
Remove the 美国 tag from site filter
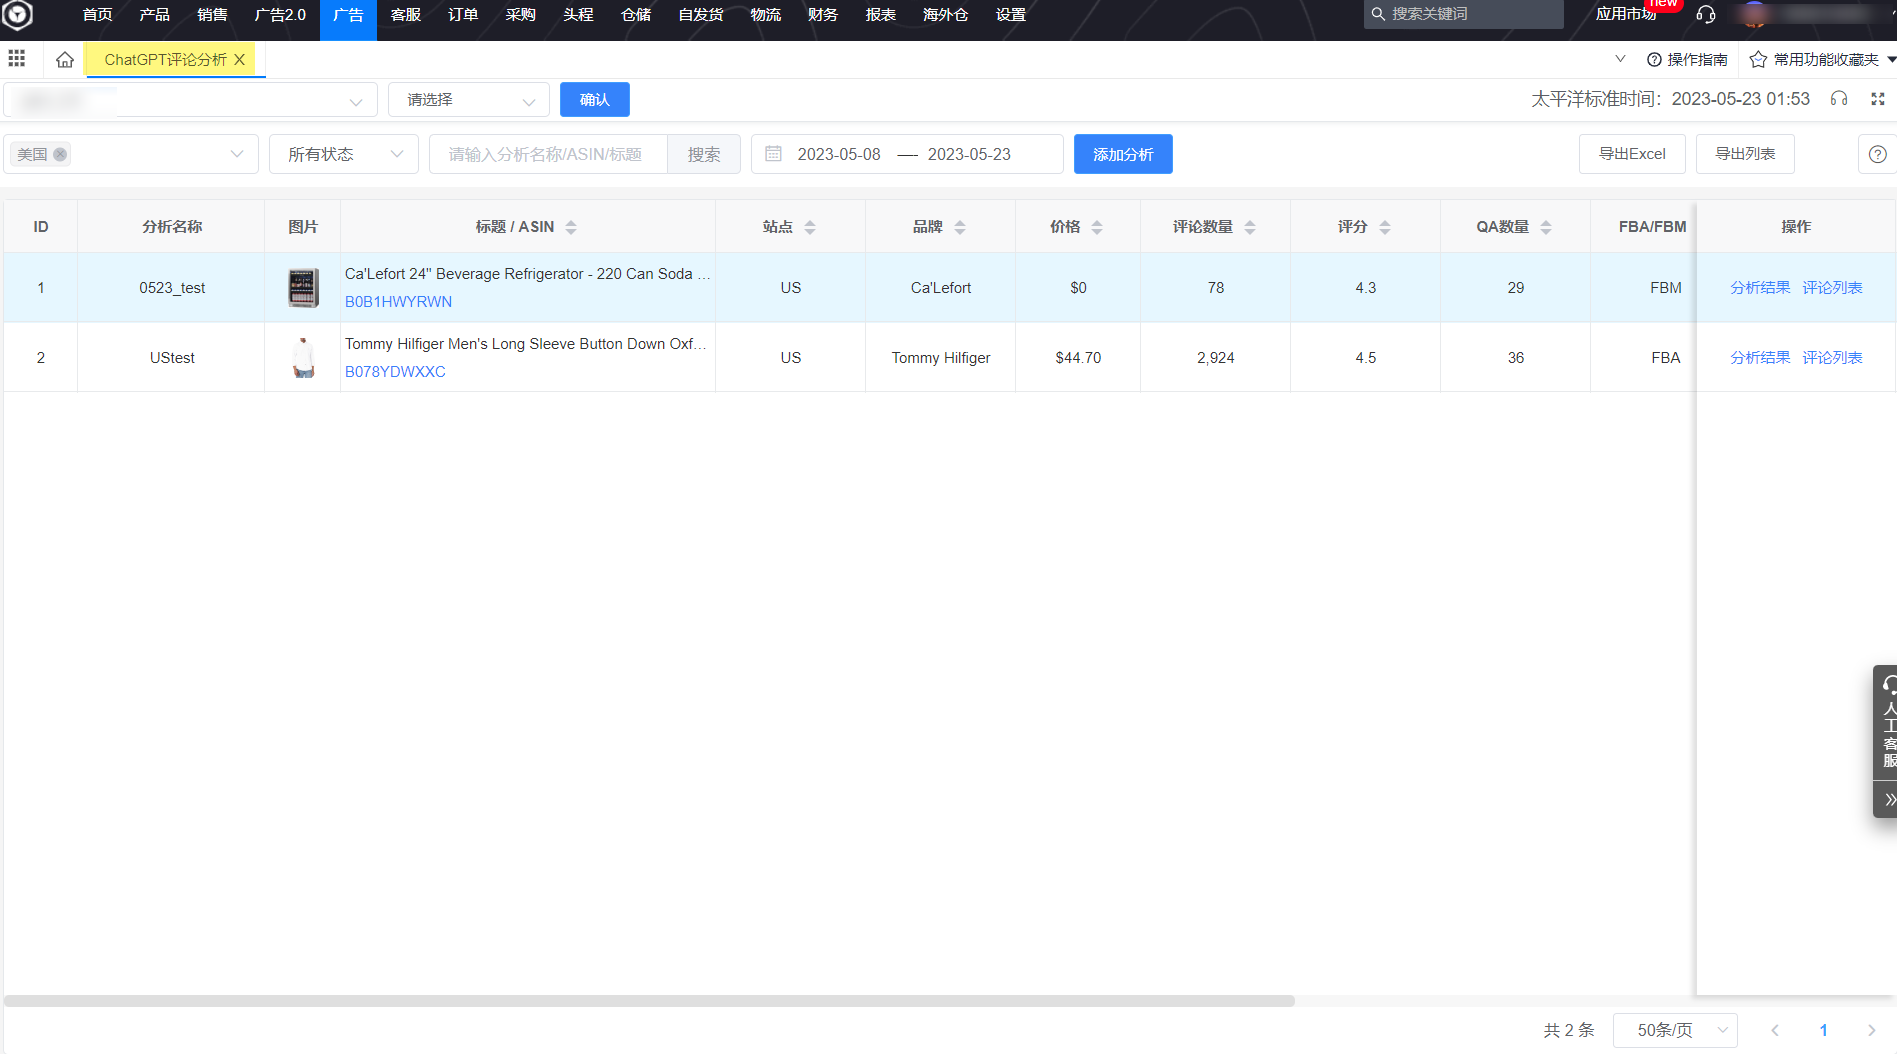pos(60,154)
